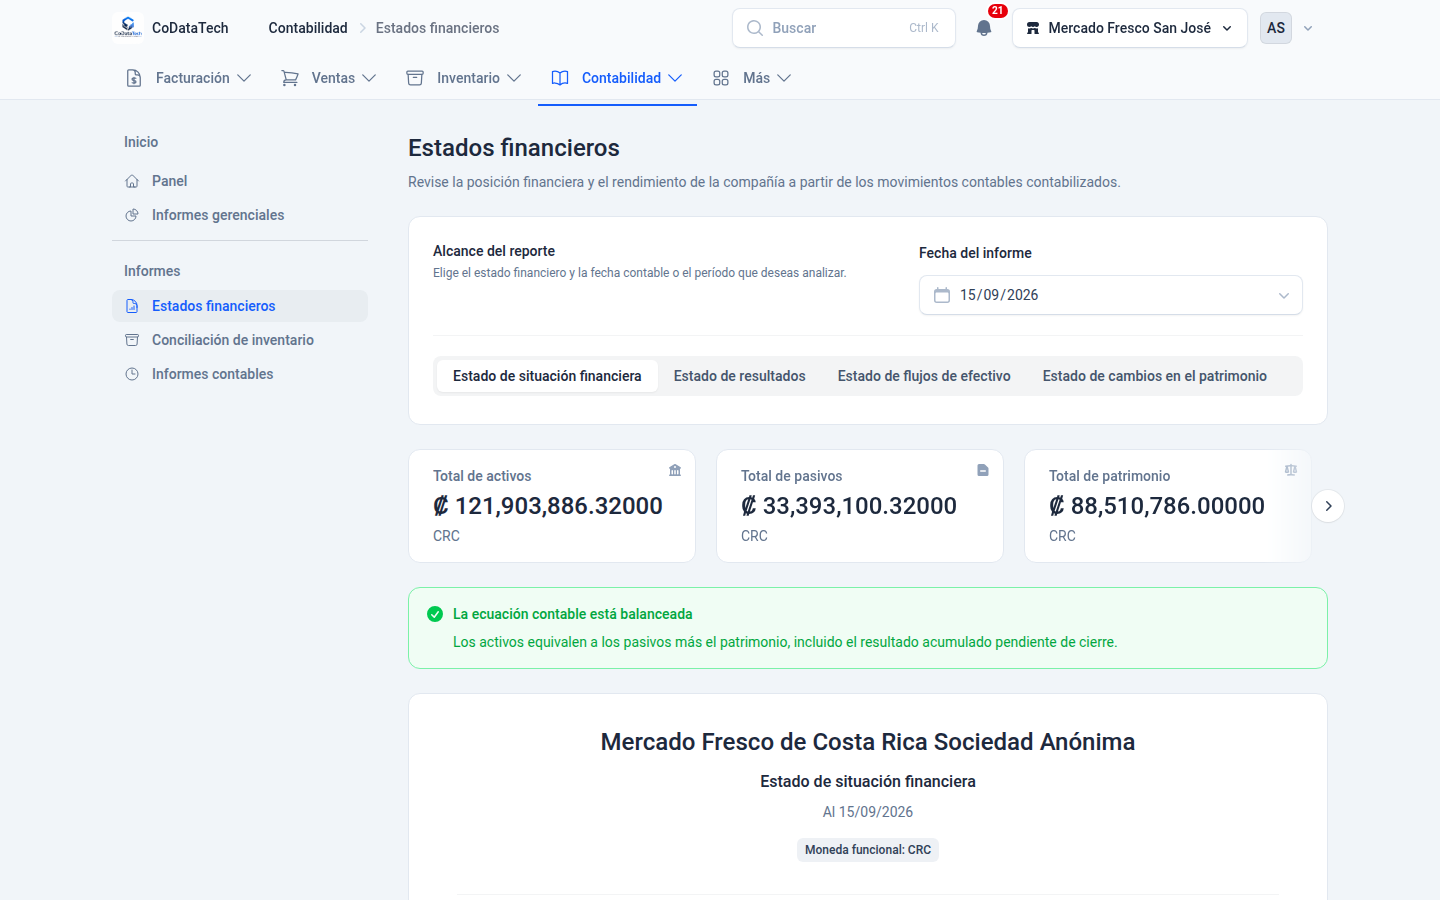Open Informes gerenciales in the sidebar

(240, 215)
